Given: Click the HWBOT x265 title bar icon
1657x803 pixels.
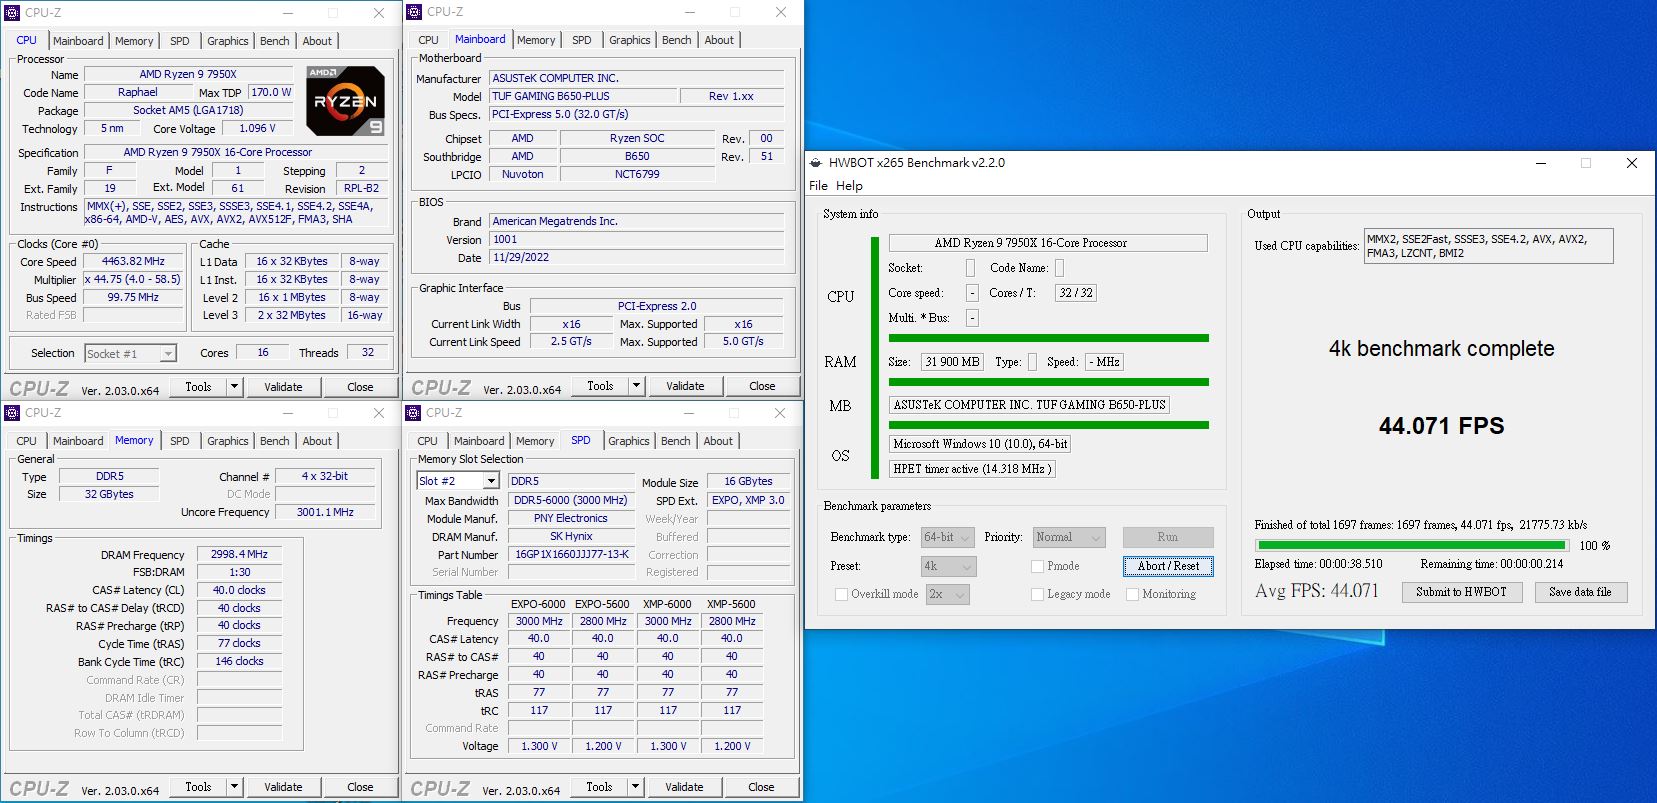Looking at the screenshot, I should click(x=816, y=162).
